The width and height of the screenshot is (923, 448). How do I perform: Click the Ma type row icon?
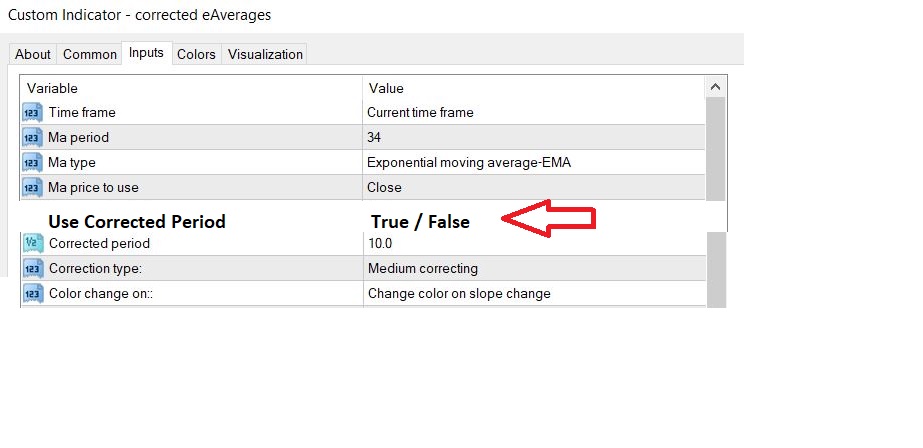[x=31, y=162]
